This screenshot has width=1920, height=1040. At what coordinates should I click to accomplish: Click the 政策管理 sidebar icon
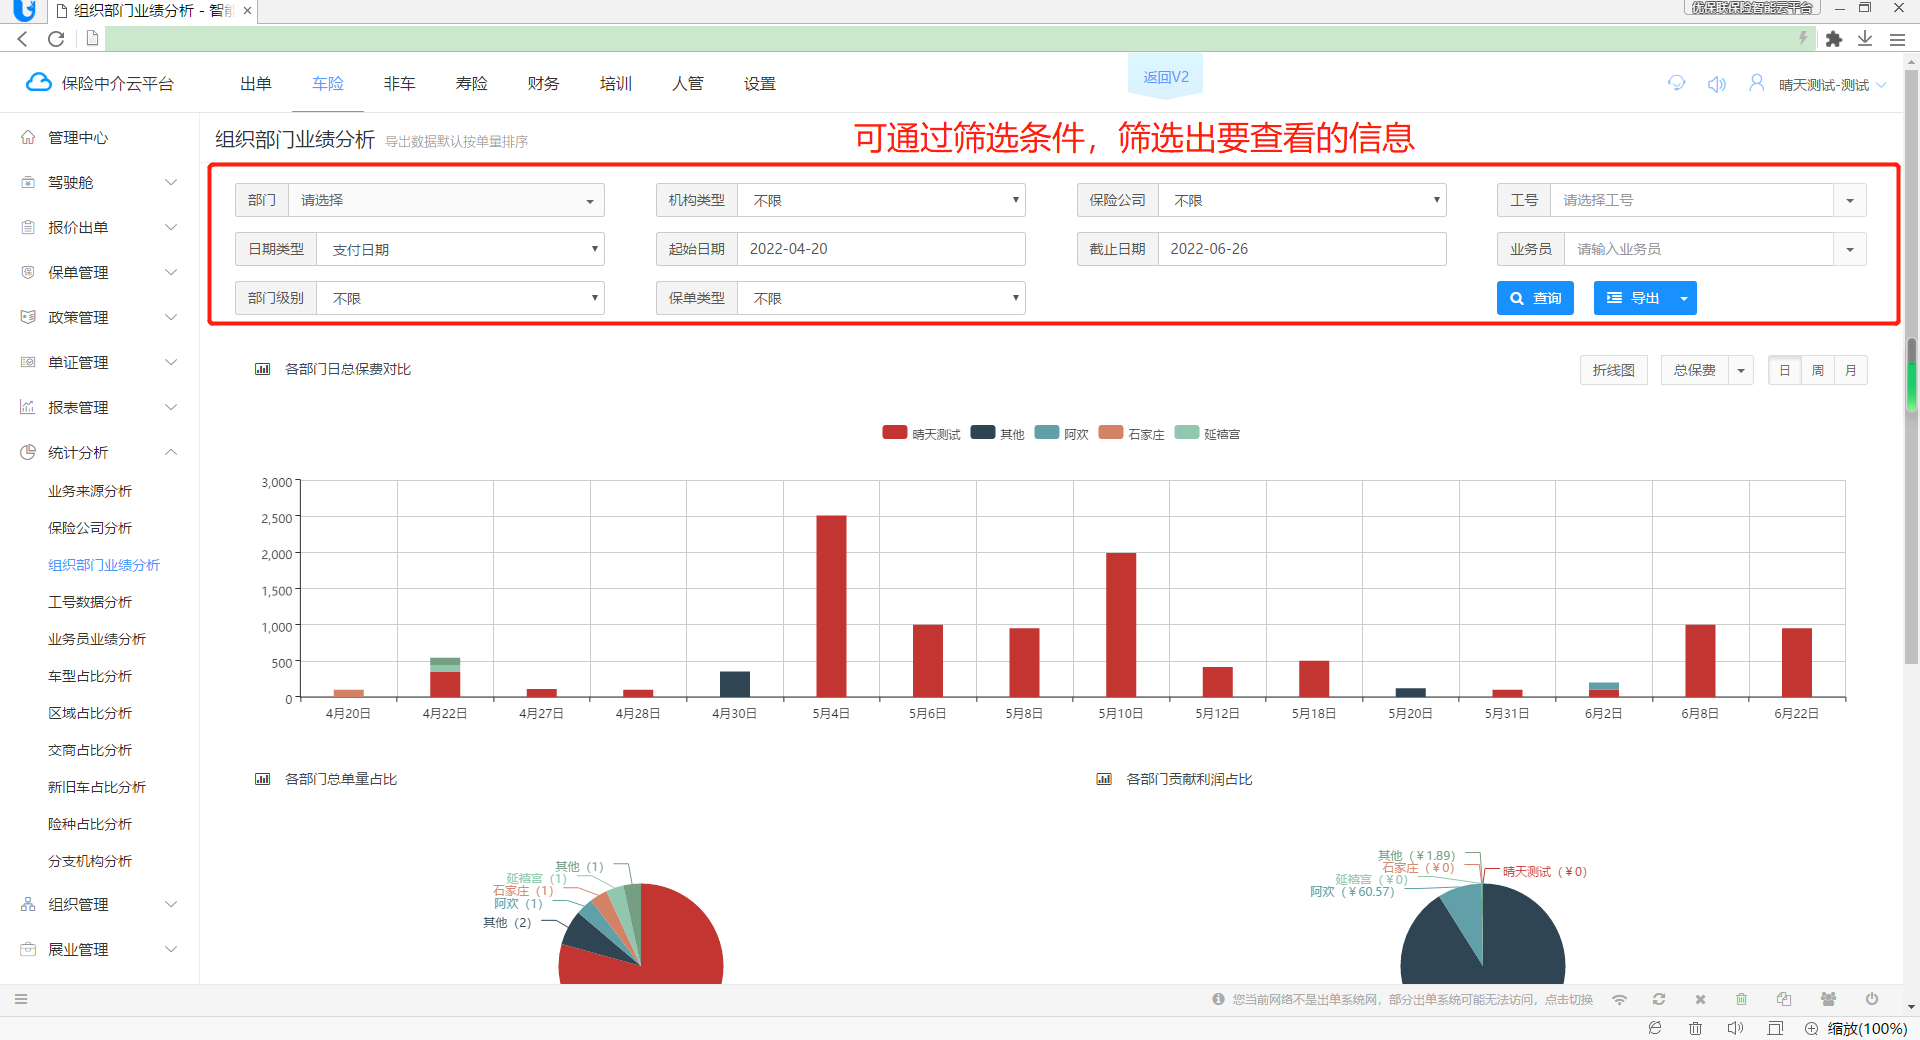[28, 317]
